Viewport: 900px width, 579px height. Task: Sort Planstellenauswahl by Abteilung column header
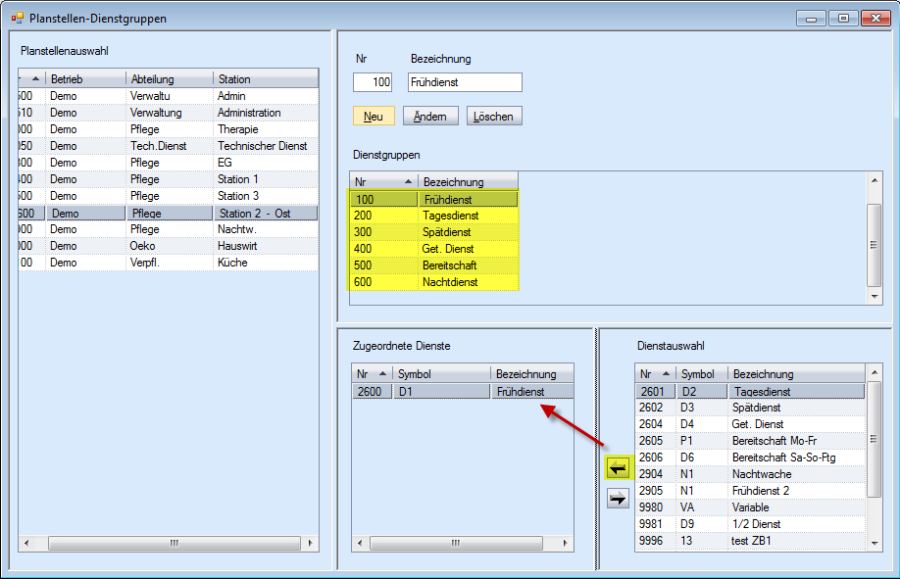click(168, 79)
